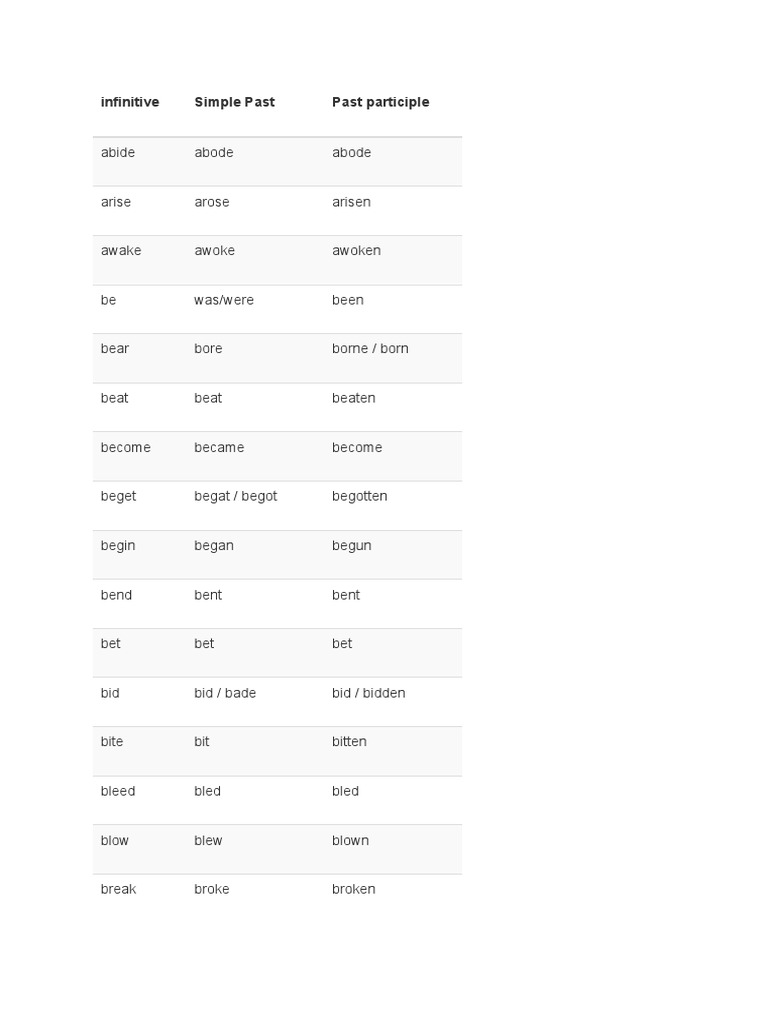The width and height of the screenshot is (768, 1024).
Task: Click the 'bid / bidden' past participle
Action: coord(368,693)
